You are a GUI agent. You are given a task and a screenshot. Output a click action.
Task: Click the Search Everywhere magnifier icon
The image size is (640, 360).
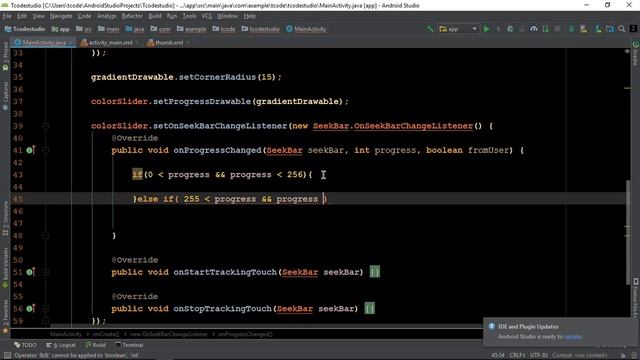point(622,29)
